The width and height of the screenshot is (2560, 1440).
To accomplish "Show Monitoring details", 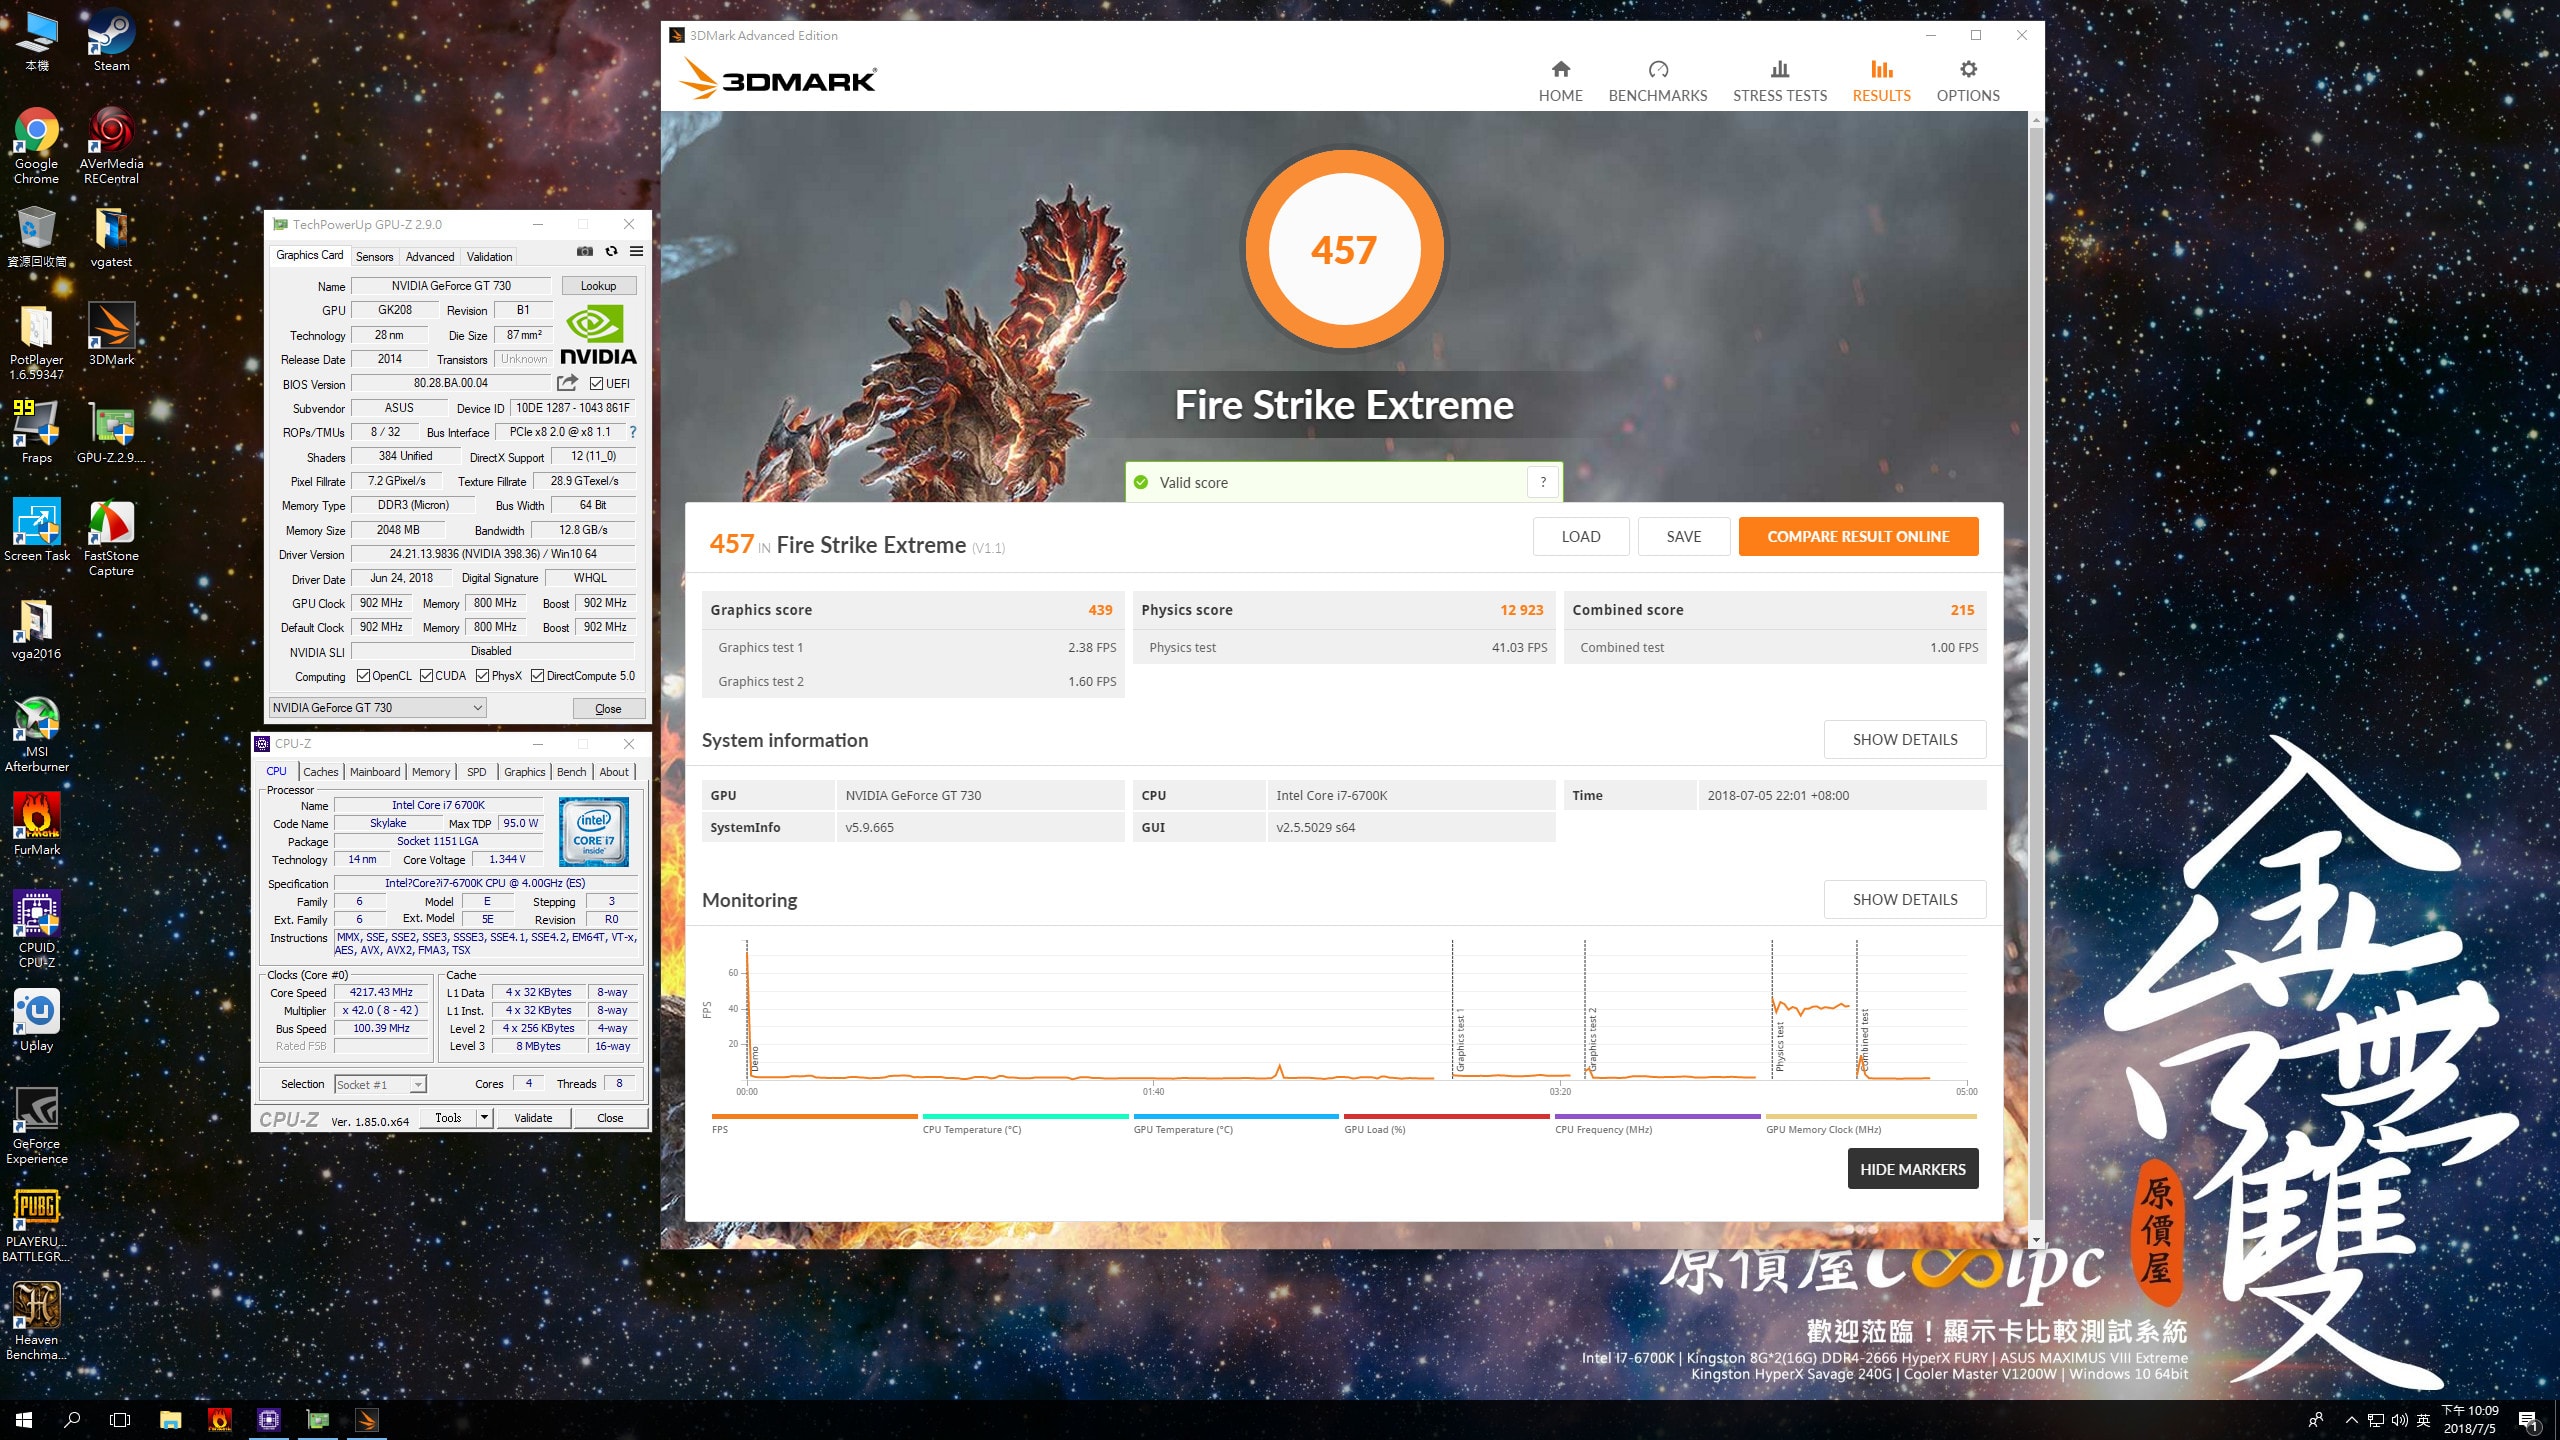I will tap(1905, 900).
